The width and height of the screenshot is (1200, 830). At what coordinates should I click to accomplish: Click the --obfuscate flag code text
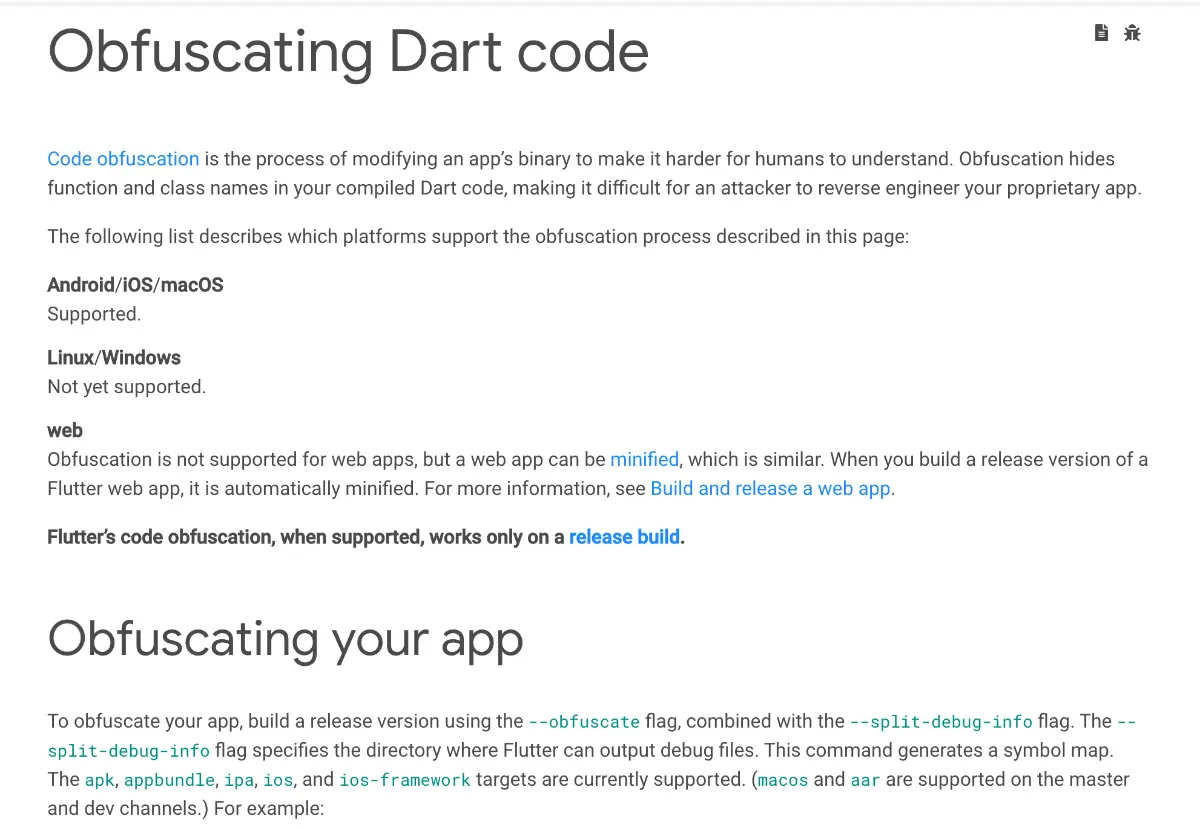[584, 722]
